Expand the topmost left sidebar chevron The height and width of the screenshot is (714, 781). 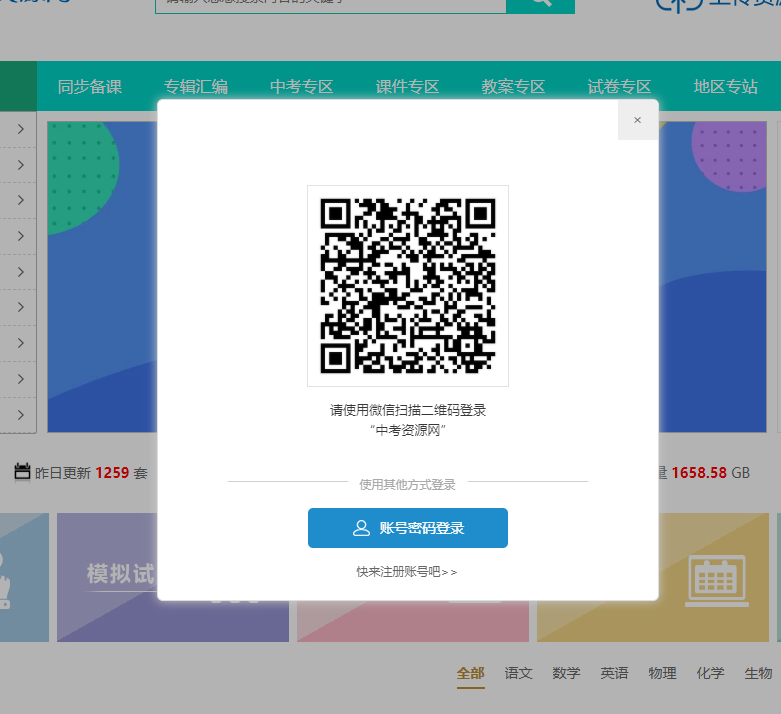pos(20,129)
